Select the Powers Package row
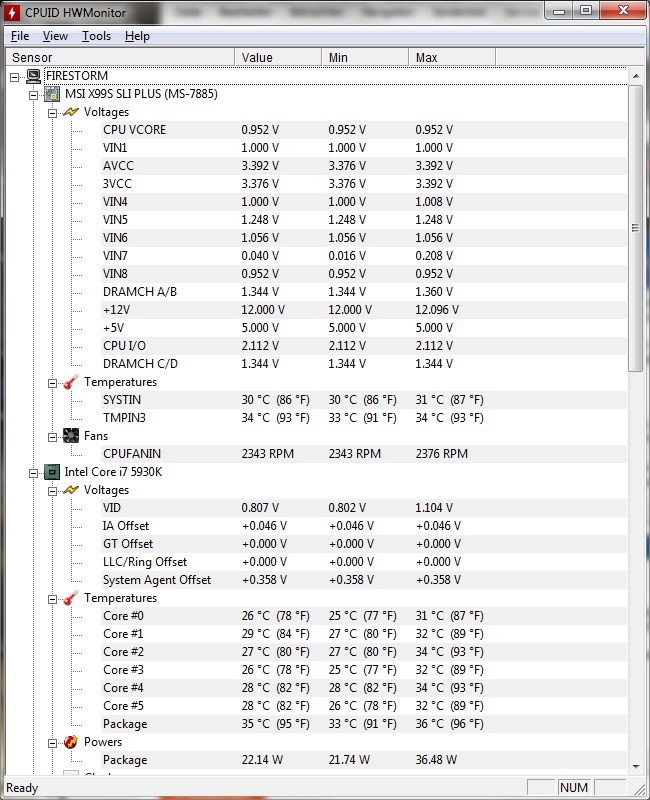650x800 pixels. coord(364,760)
